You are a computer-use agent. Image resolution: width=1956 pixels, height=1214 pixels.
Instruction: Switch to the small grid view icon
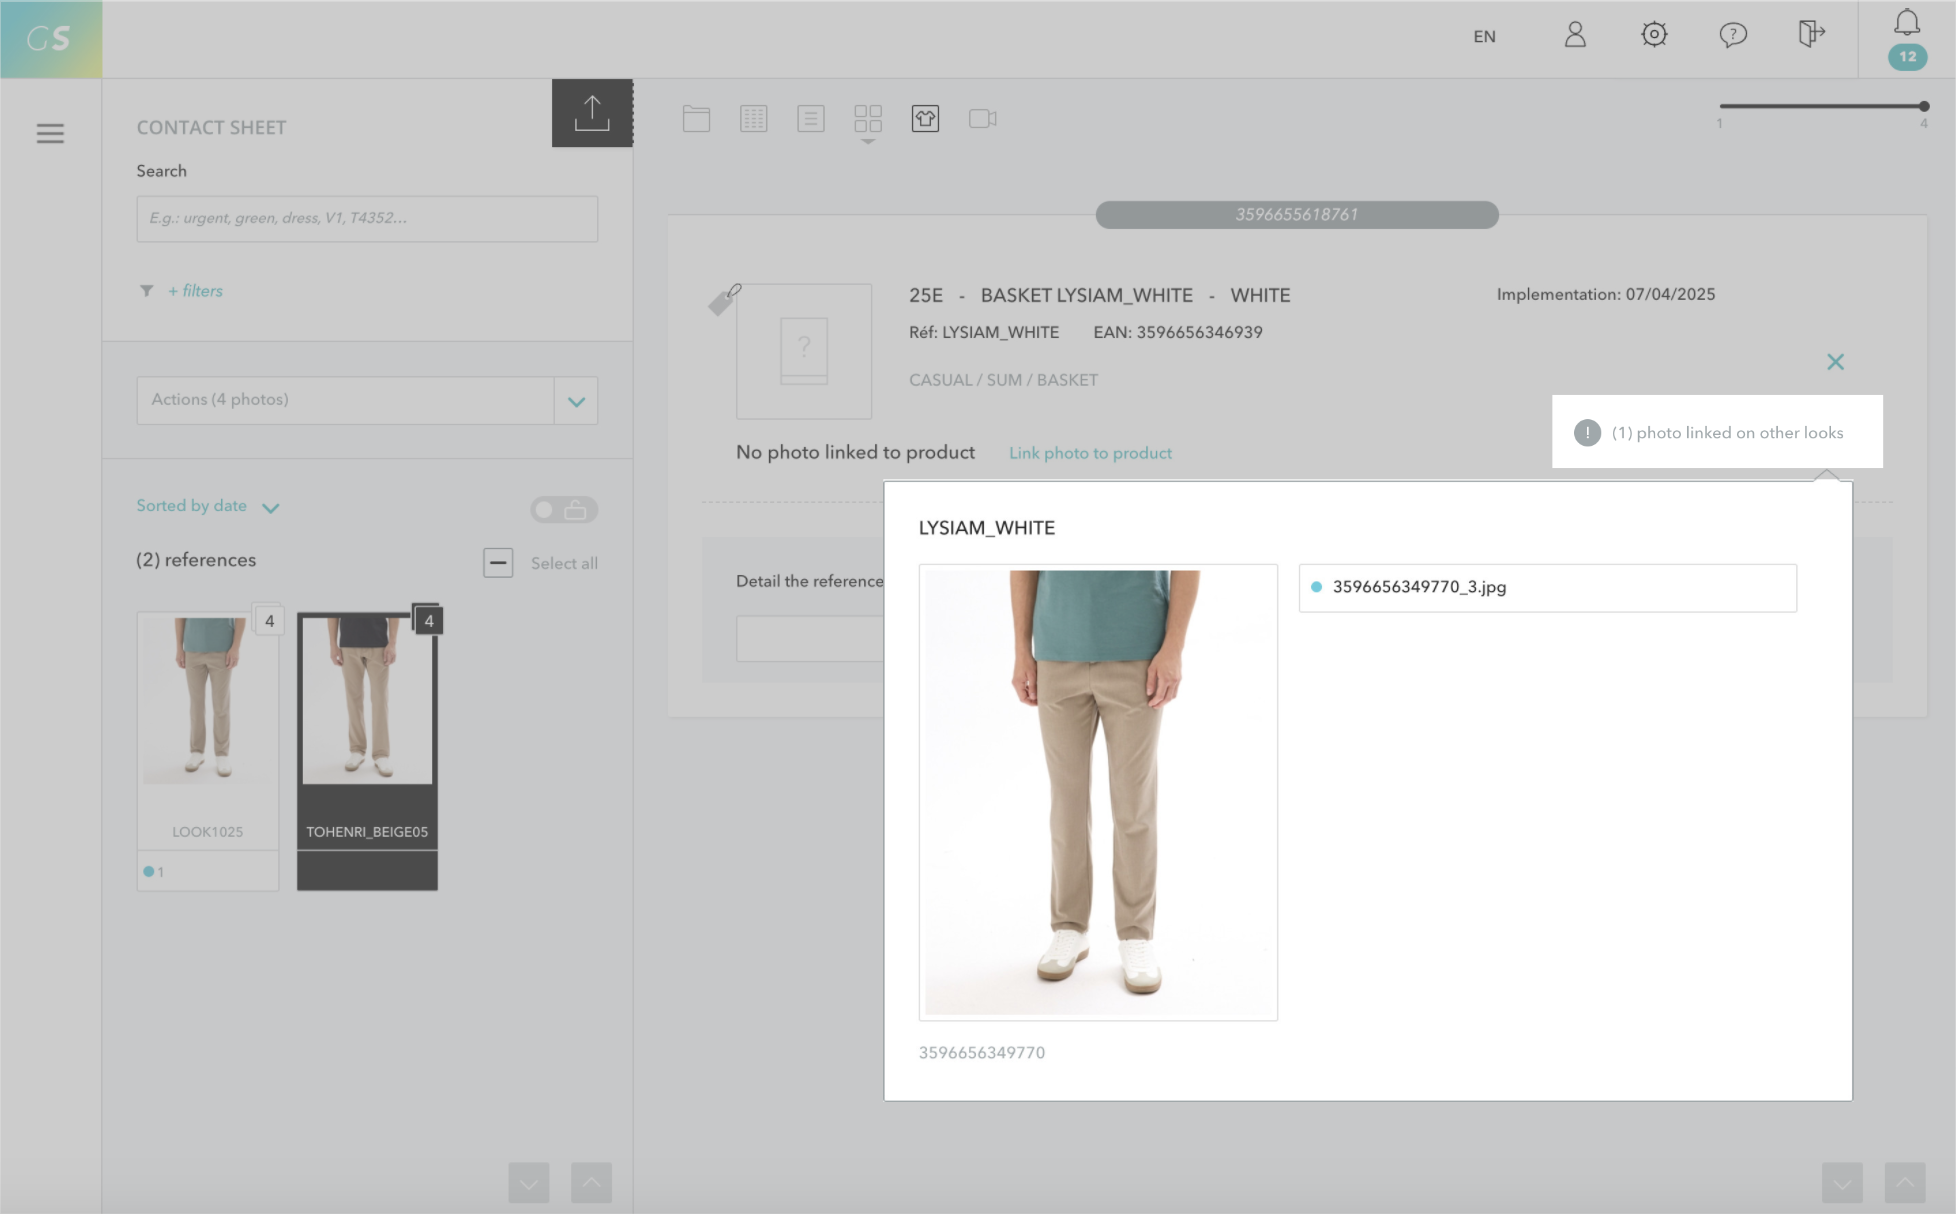click(x=753, y=119)
